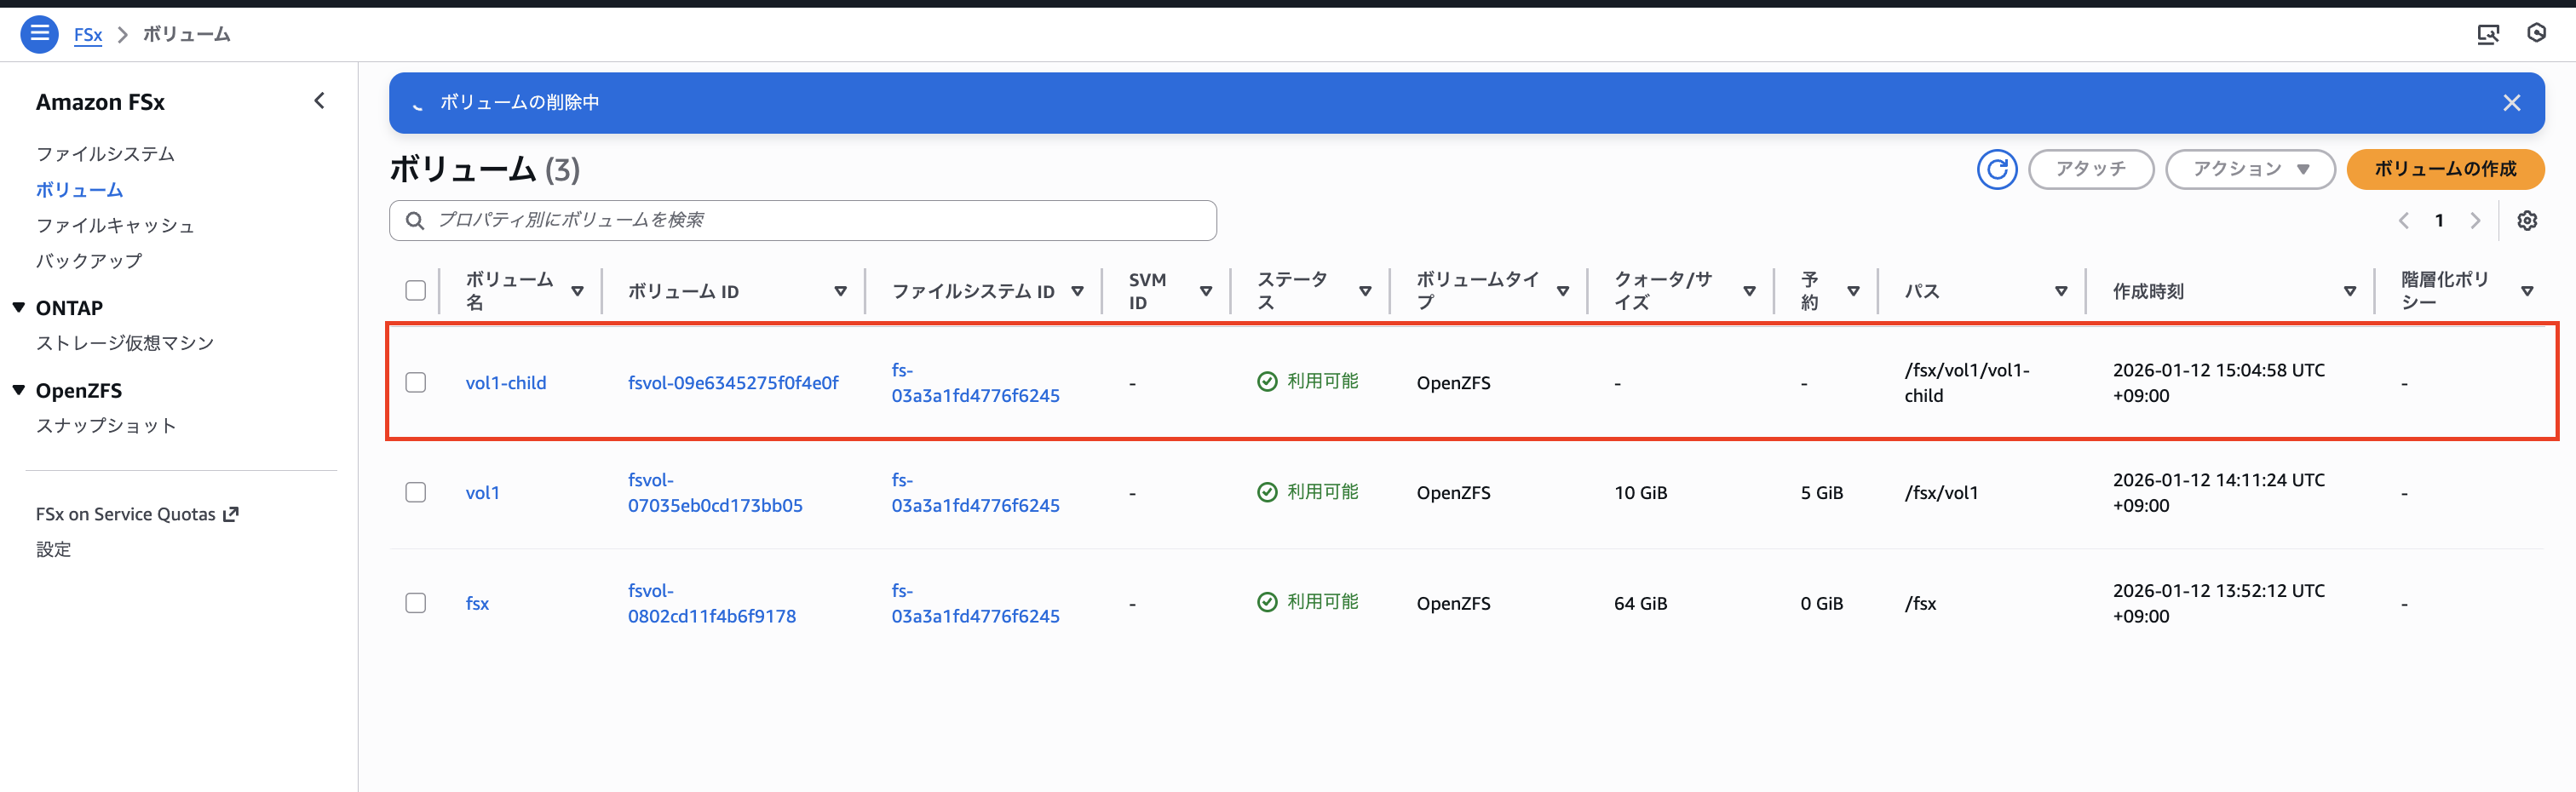Open the アクション dropdown

[2250, 169]
